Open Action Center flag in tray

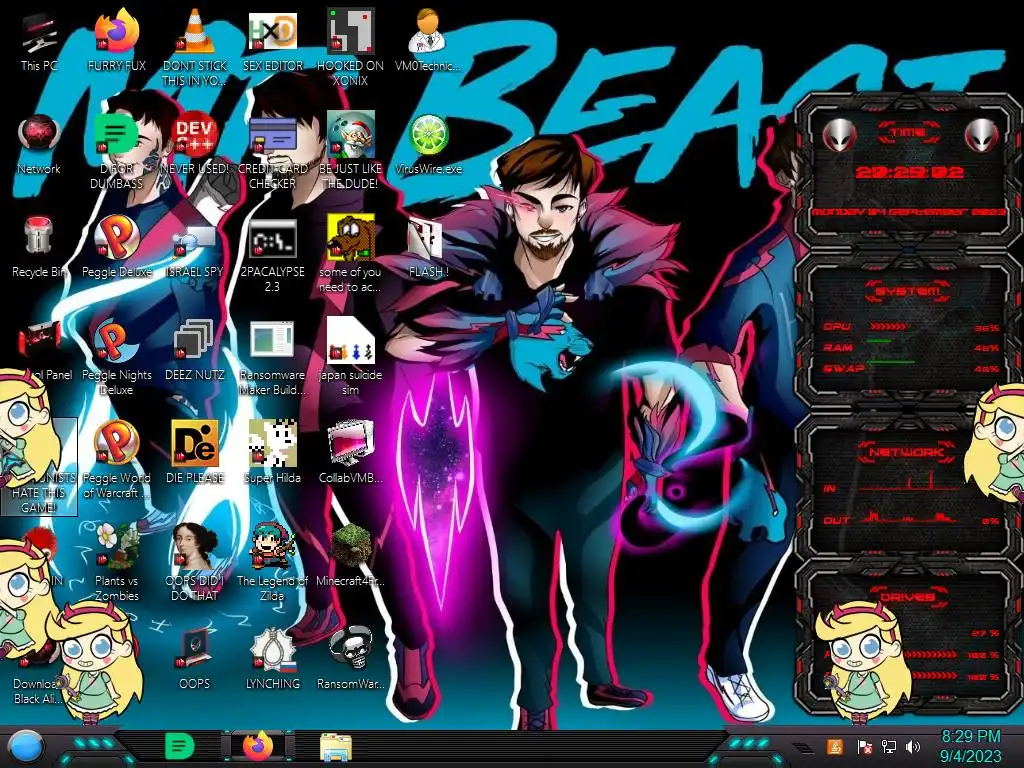(x=864, y=747)
